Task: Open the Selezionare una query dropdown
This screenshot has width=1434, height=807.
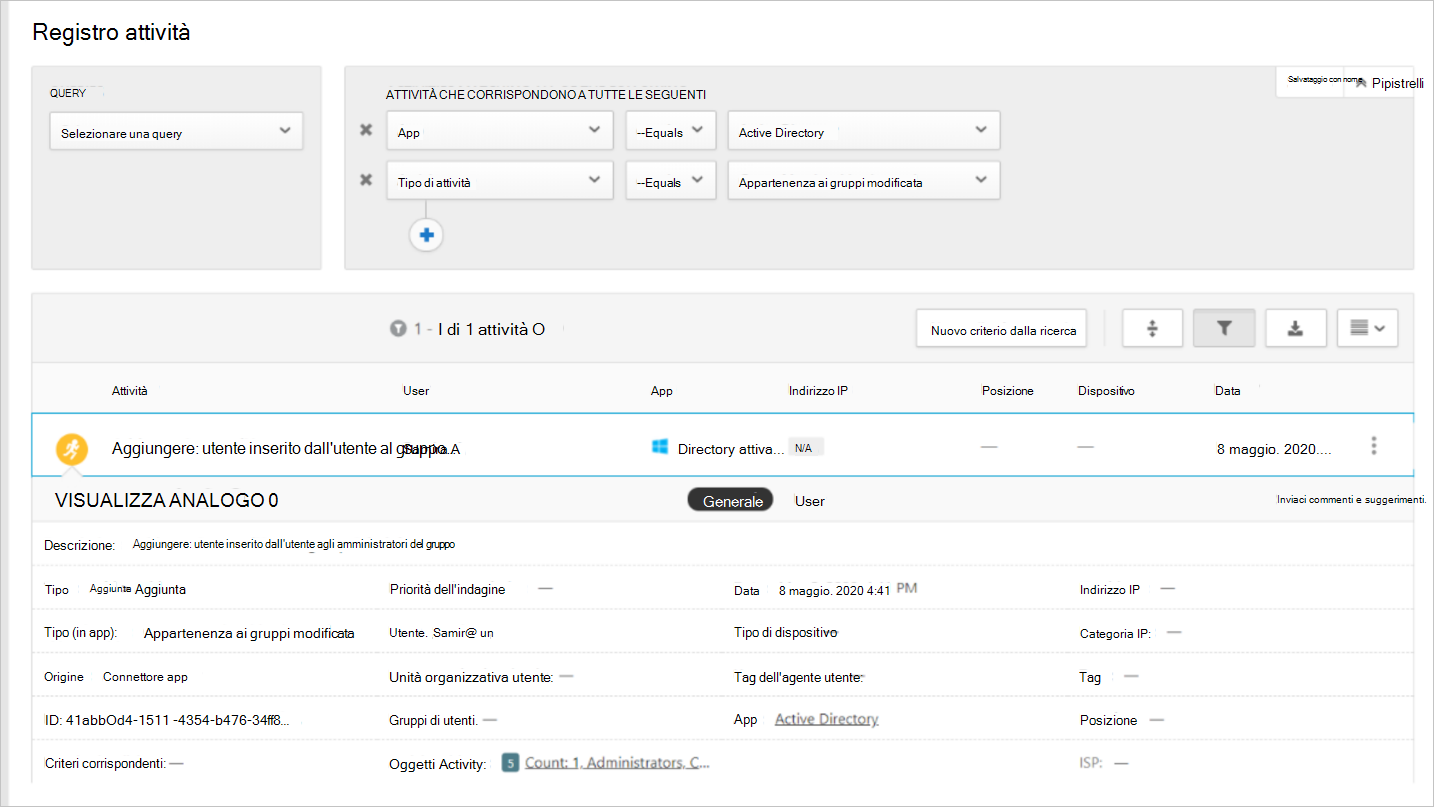Action: [x=176, y=131]
